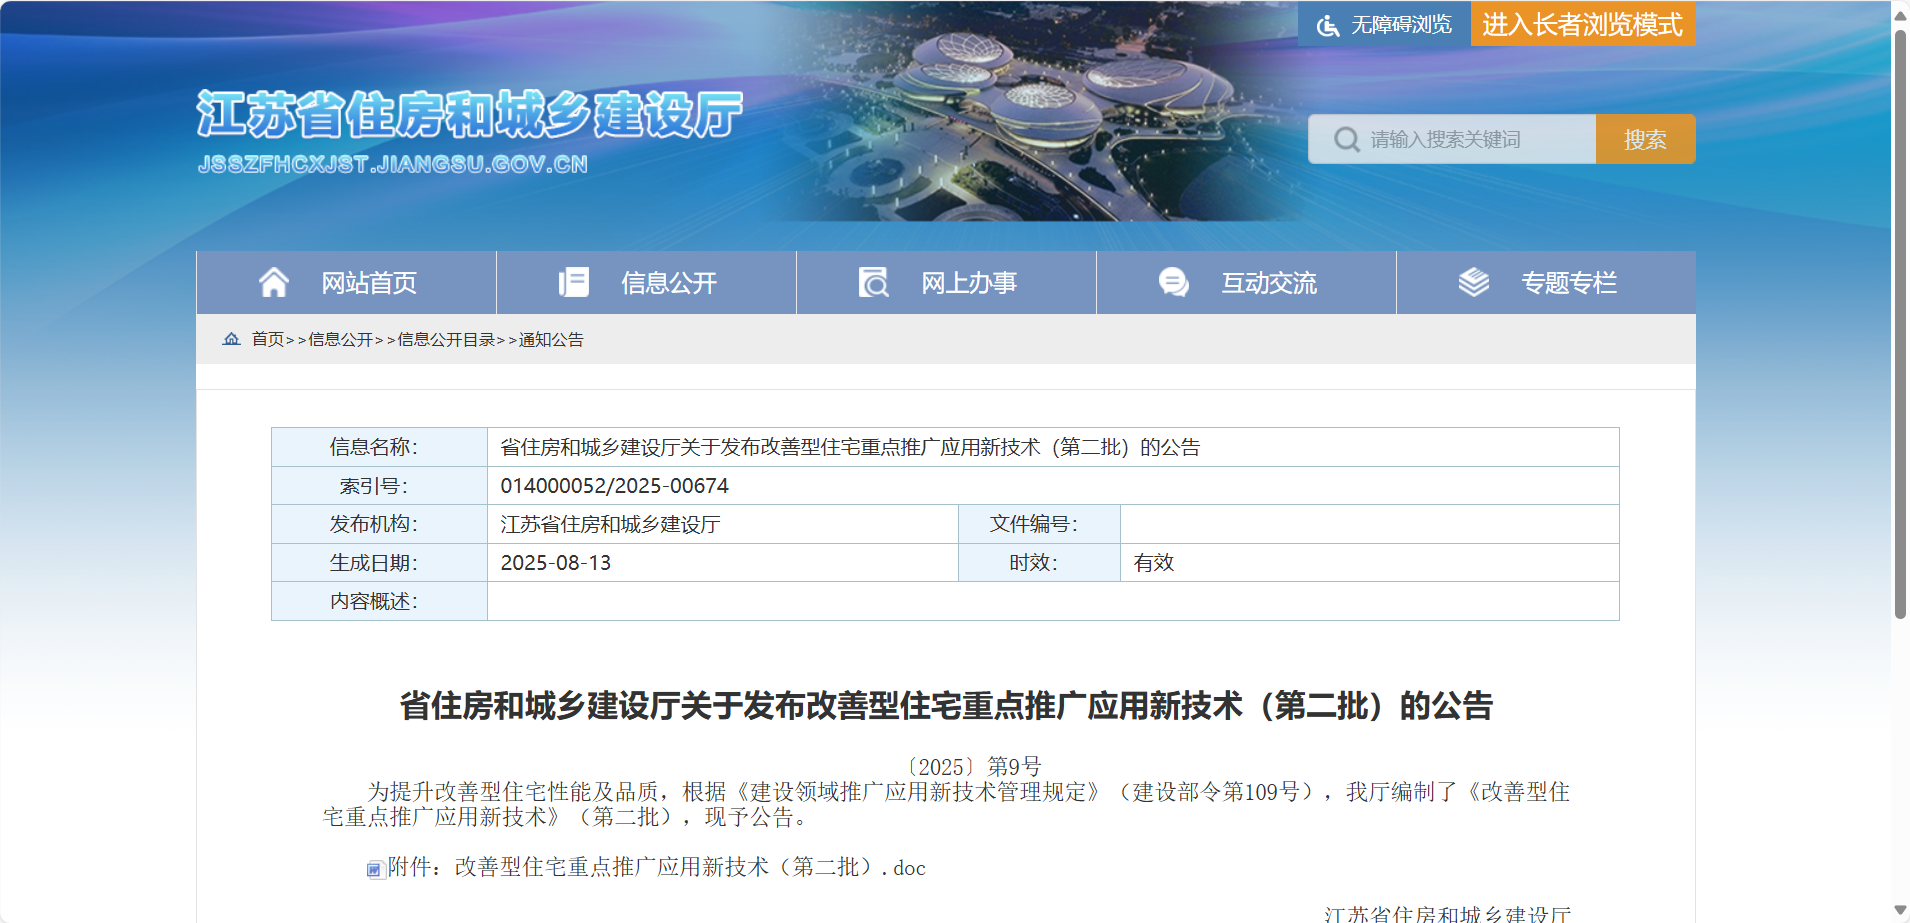Download attachment 改善型住宅重点推广应用新技术（第二批）.doc
This screenshot has width=1910, height=923.
[x=690, y=868]
